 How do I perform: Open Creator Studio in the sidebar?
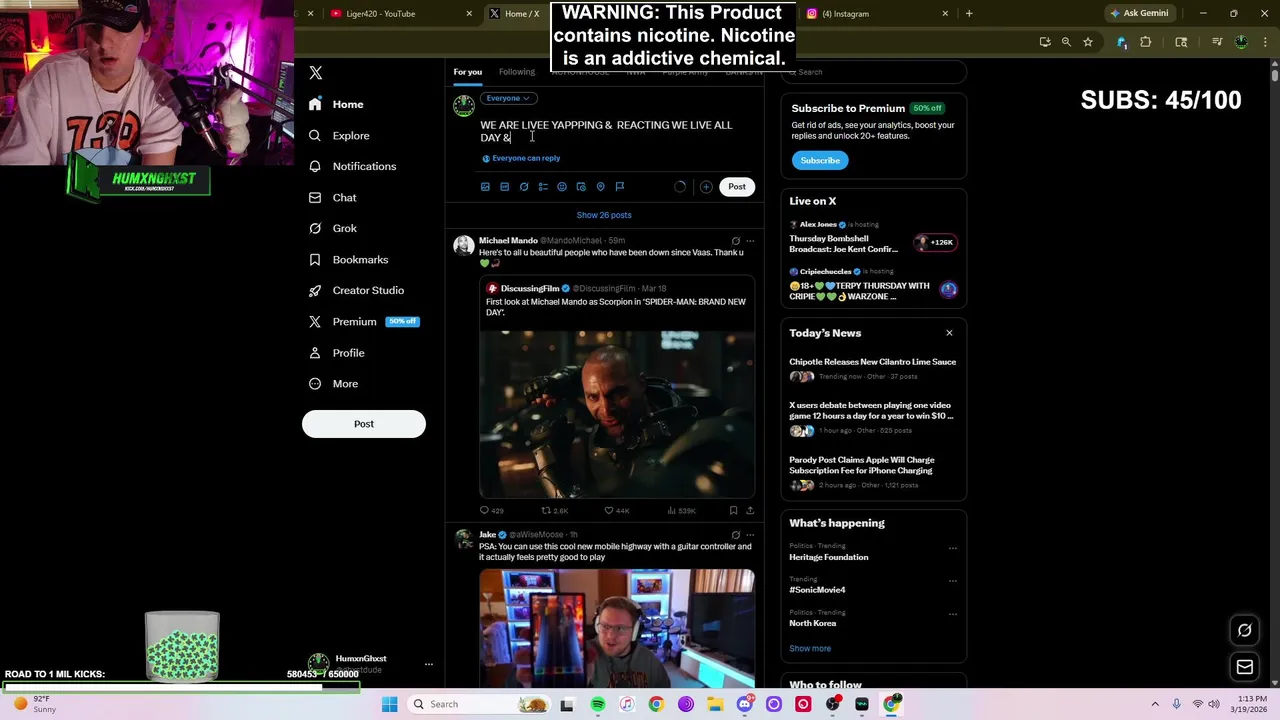(x=356, y=290)
